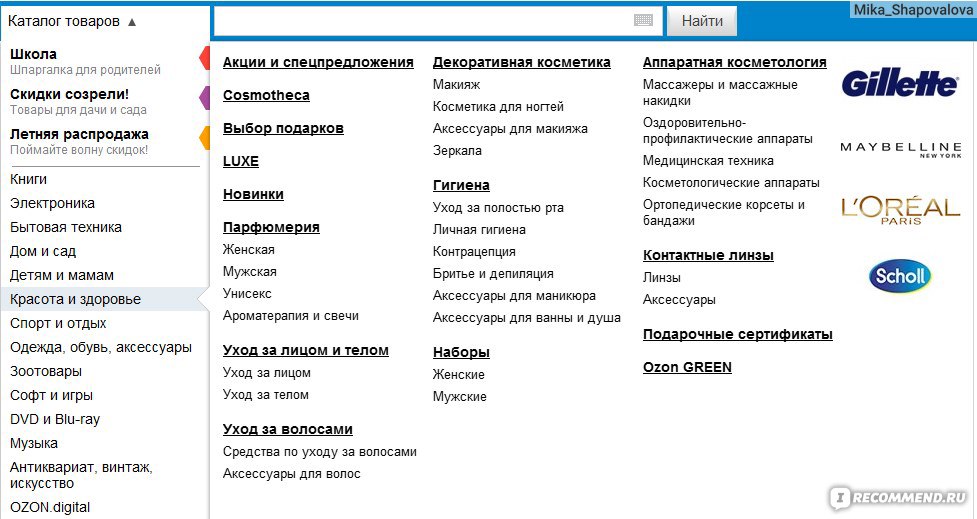Open the Контрацепция link

[474, 252]
